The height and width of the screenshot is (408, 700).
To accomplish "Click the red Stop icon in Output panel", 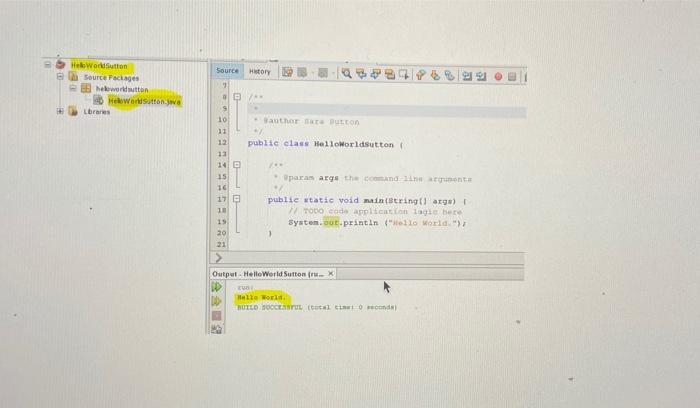I will point(217,316).
